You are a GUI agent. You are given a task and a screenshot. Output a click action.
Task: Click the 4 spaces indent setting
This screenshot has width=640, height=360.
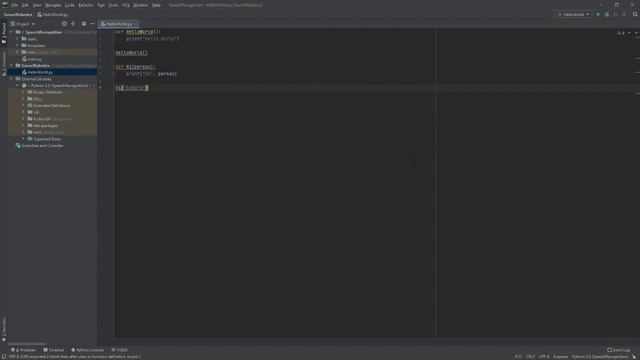[560, 356]
